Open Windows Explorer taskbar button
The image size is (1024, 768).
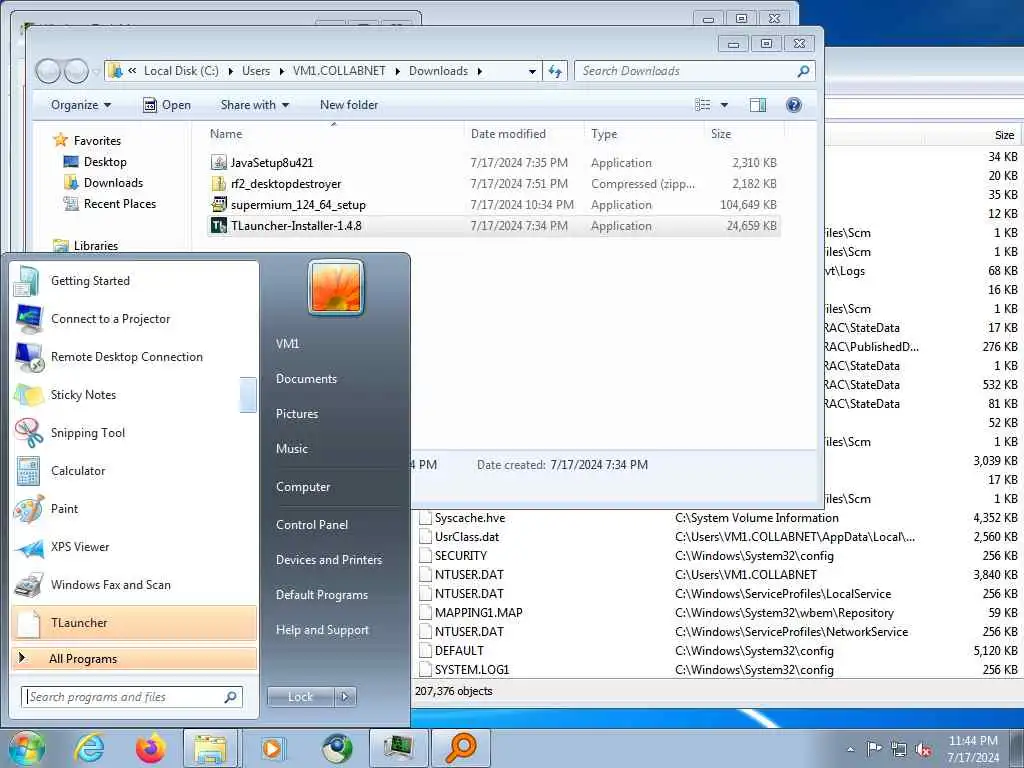click(211, 748)
